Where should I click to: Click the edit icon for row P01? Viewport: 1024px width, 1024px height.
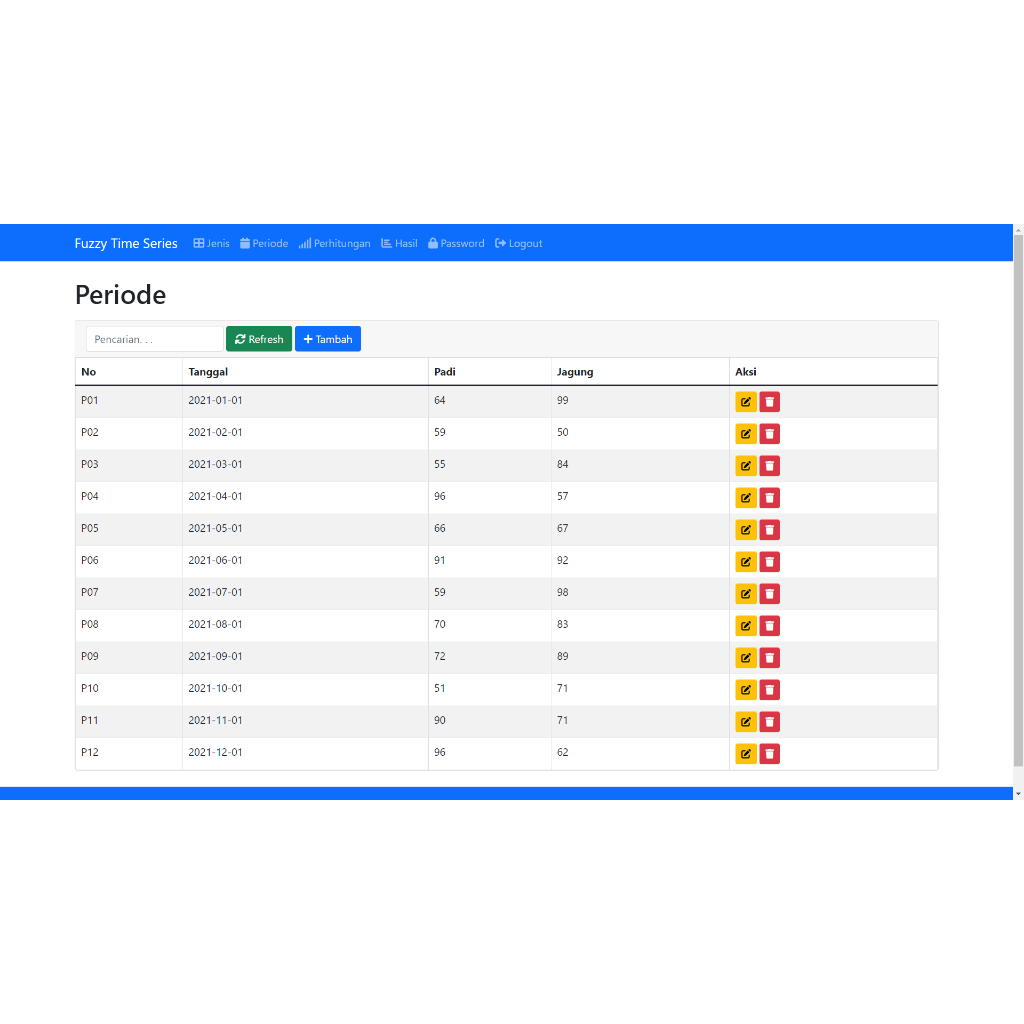pos(745,402)
